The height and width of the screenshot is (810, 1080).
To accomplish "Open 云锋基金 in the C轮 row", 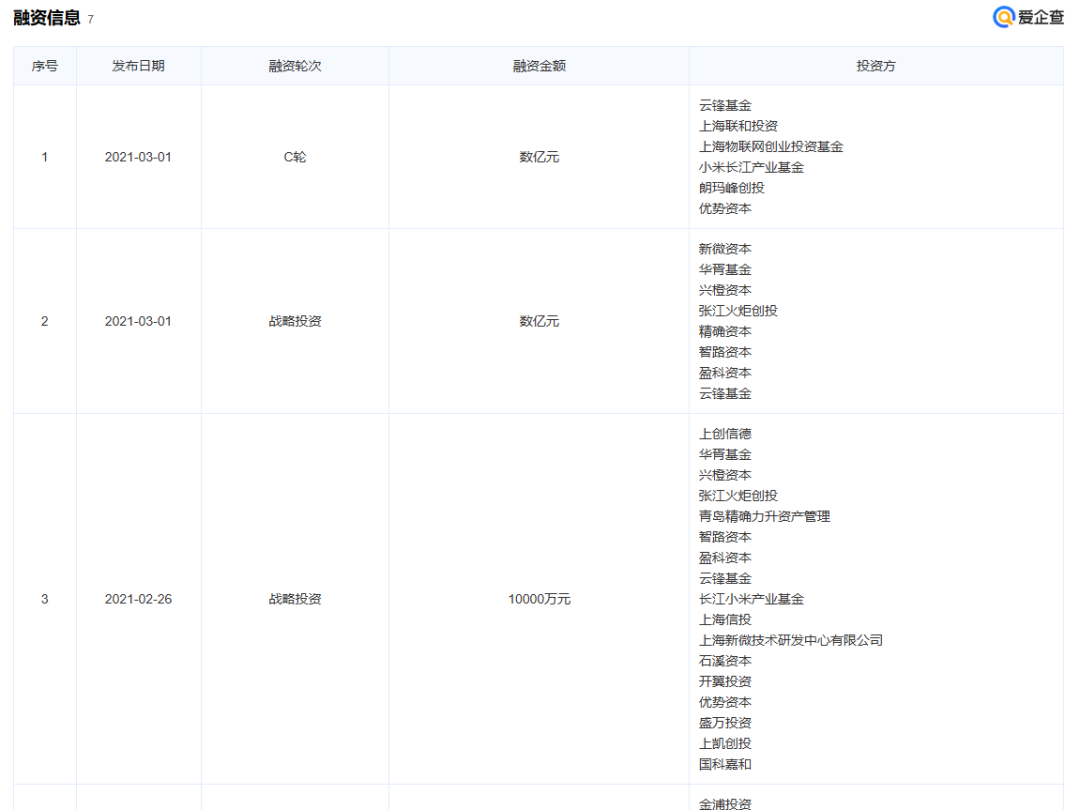I will (725, 105).
